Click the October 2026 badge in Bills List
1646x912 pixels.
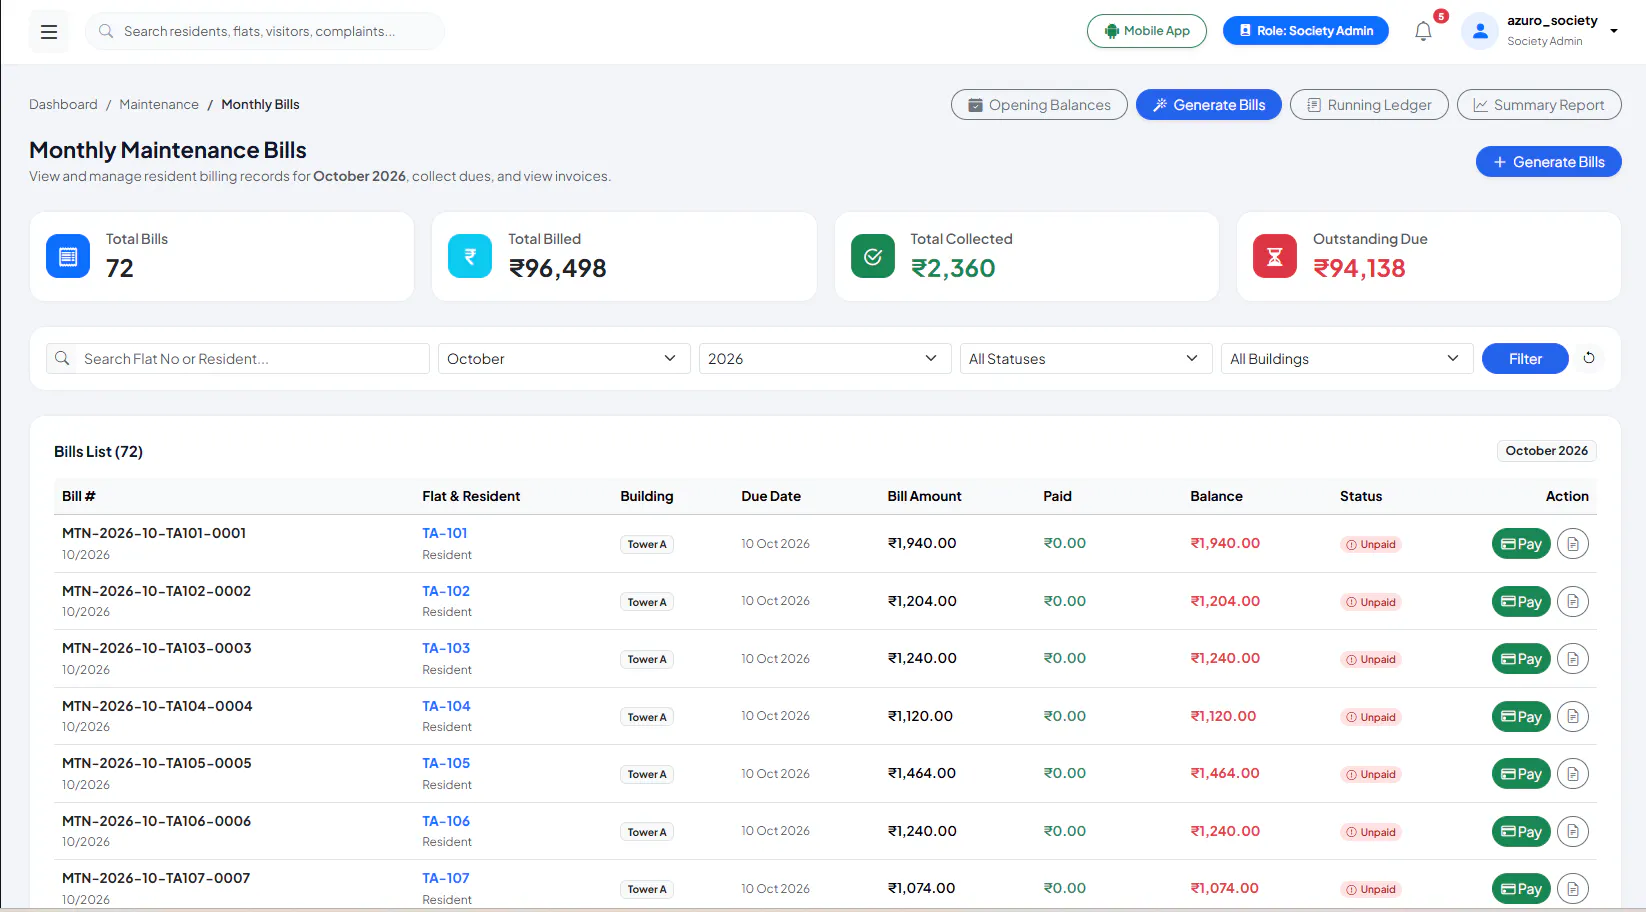click(x=1546, y=451)
